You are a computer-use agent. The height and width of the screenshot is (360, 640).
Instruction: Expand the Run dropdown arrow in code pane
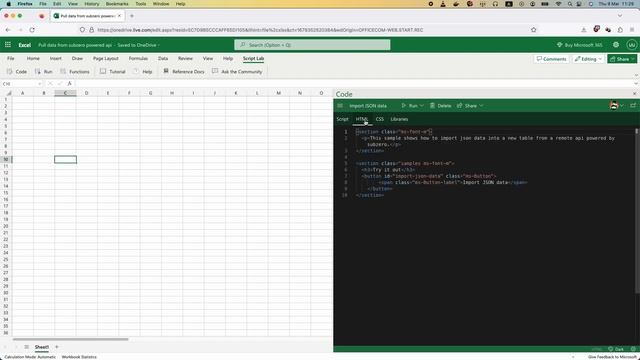422,106
